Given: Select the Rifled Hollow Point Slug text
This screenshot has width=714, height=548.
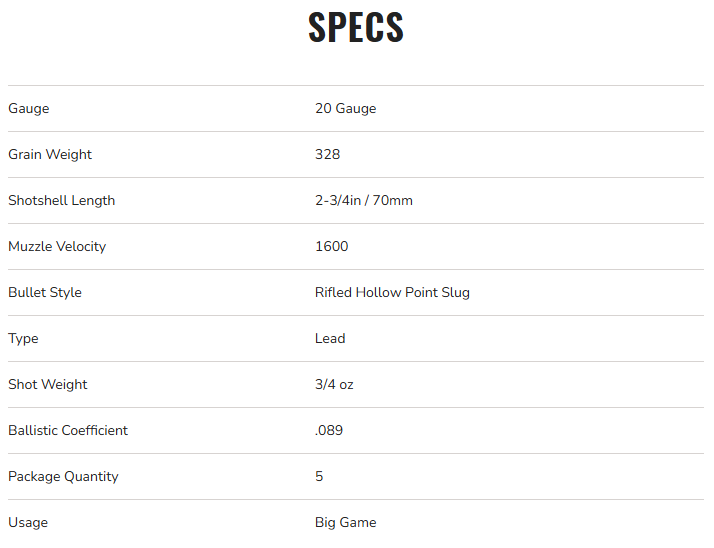Looking at the screenshot, I should click(x=392, y=292).
